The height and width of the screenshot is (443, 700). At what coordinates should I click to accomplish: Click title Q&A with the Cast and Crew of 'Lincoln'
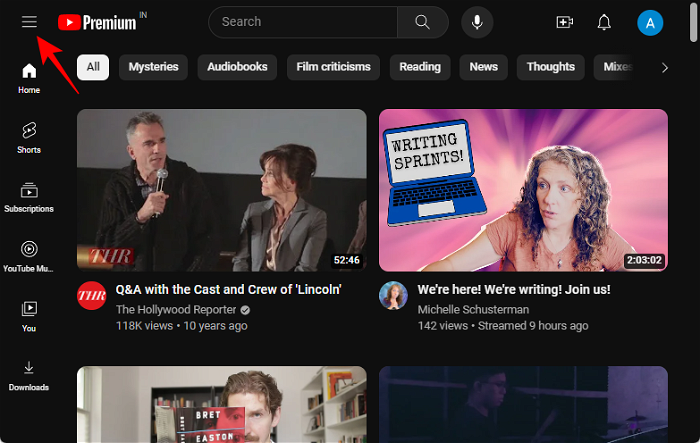(x=228, y=289)
